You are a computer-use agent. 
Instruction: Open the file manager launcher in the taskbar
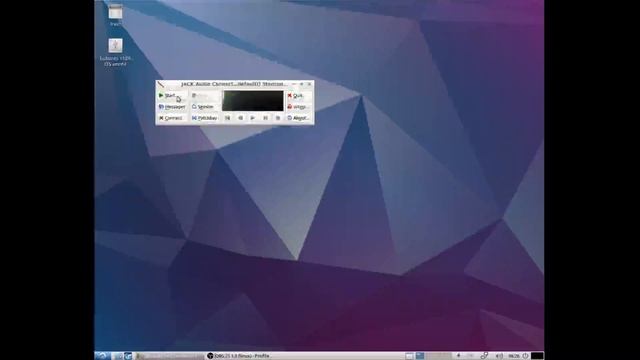118,356
